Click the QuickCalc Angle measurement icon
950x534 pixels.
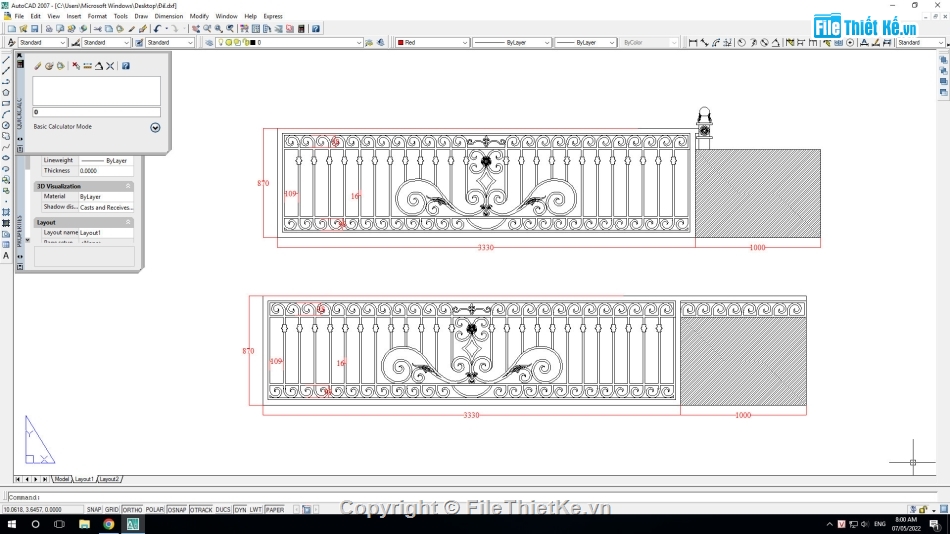99,65
